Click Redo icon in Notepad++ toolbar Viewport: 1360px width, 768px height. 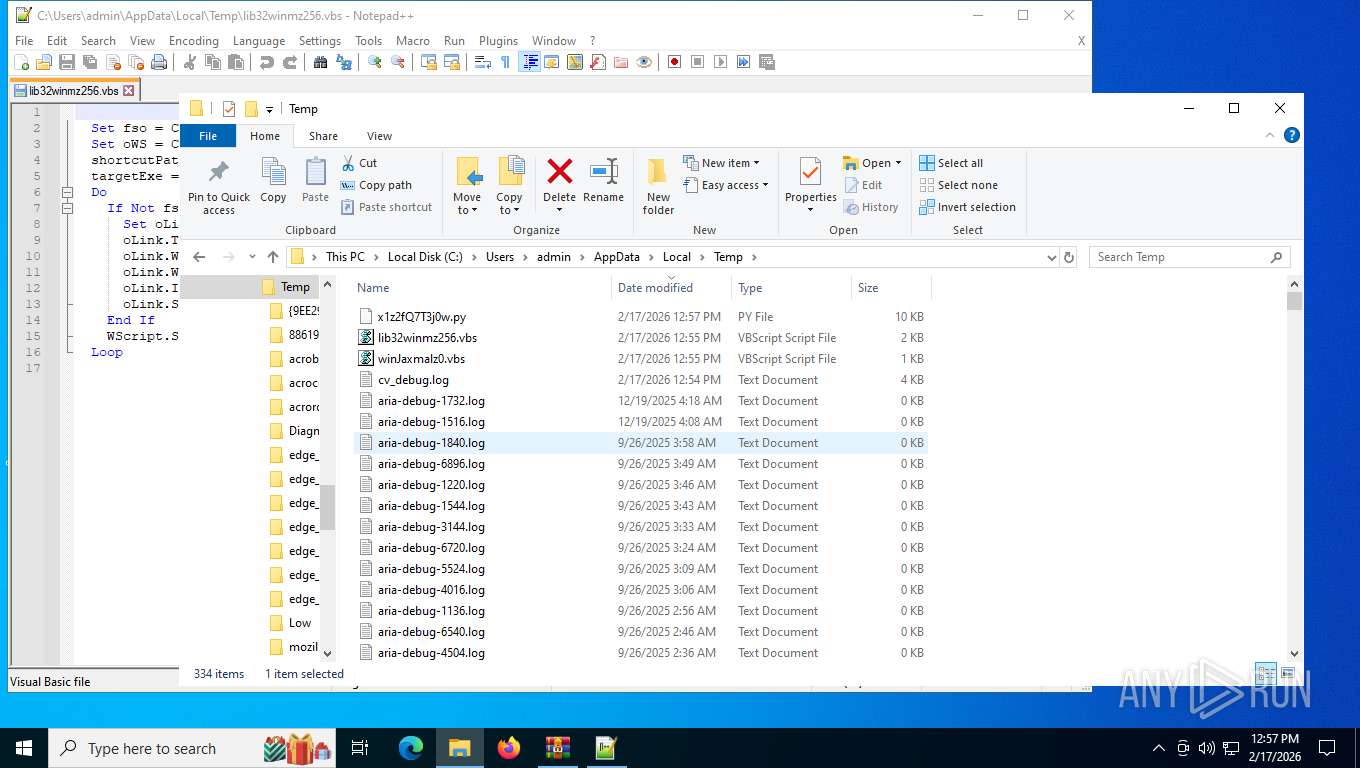point(289,62)
